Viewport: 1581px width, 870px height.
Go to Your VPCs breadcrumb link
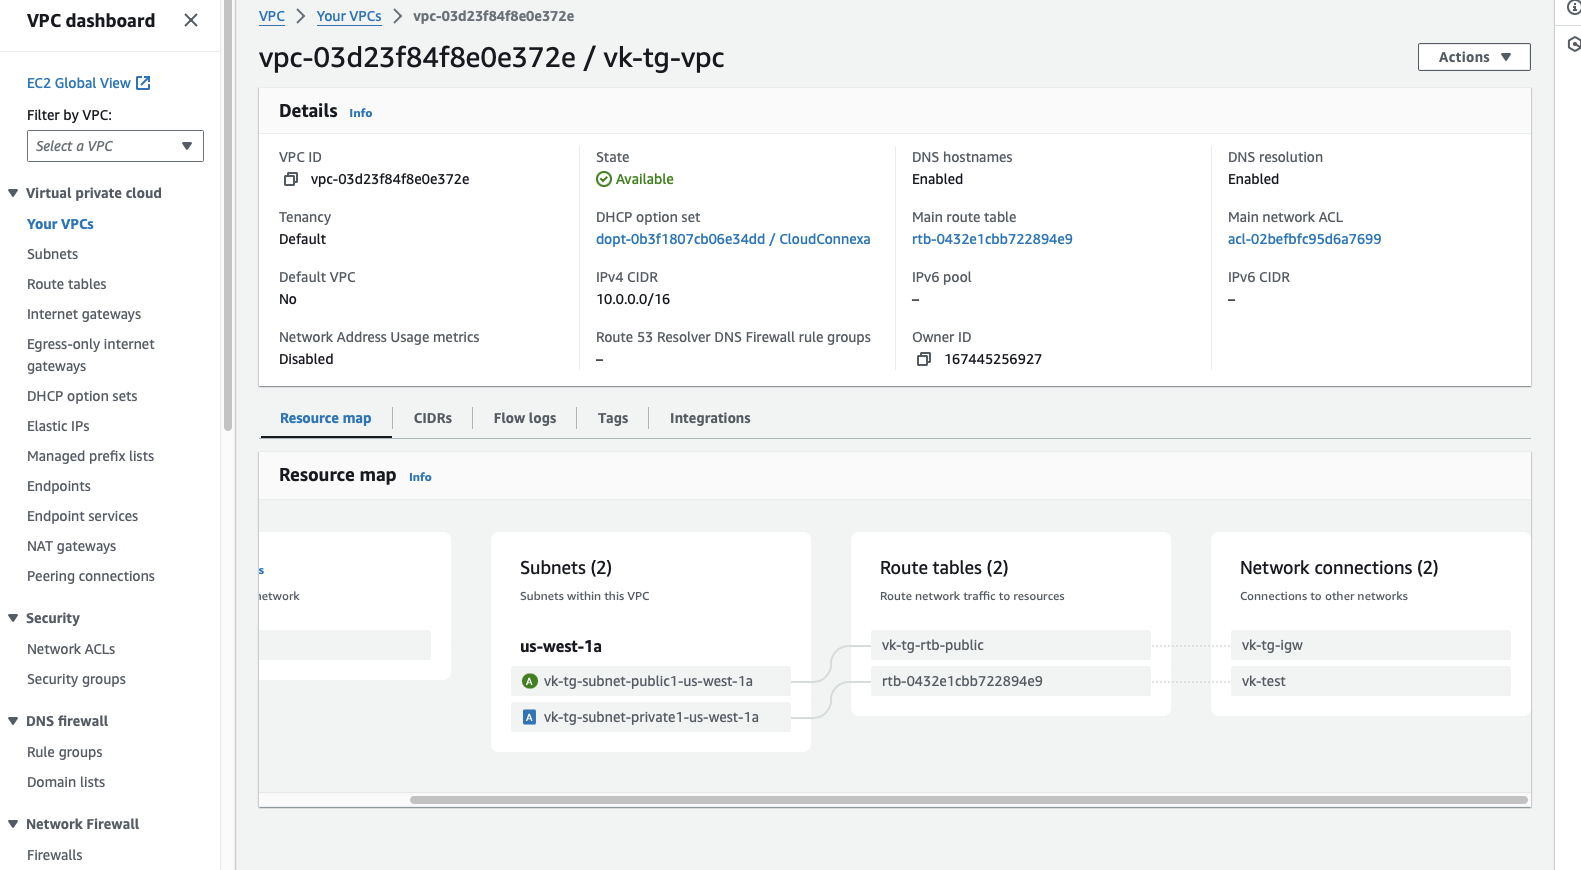348,16
